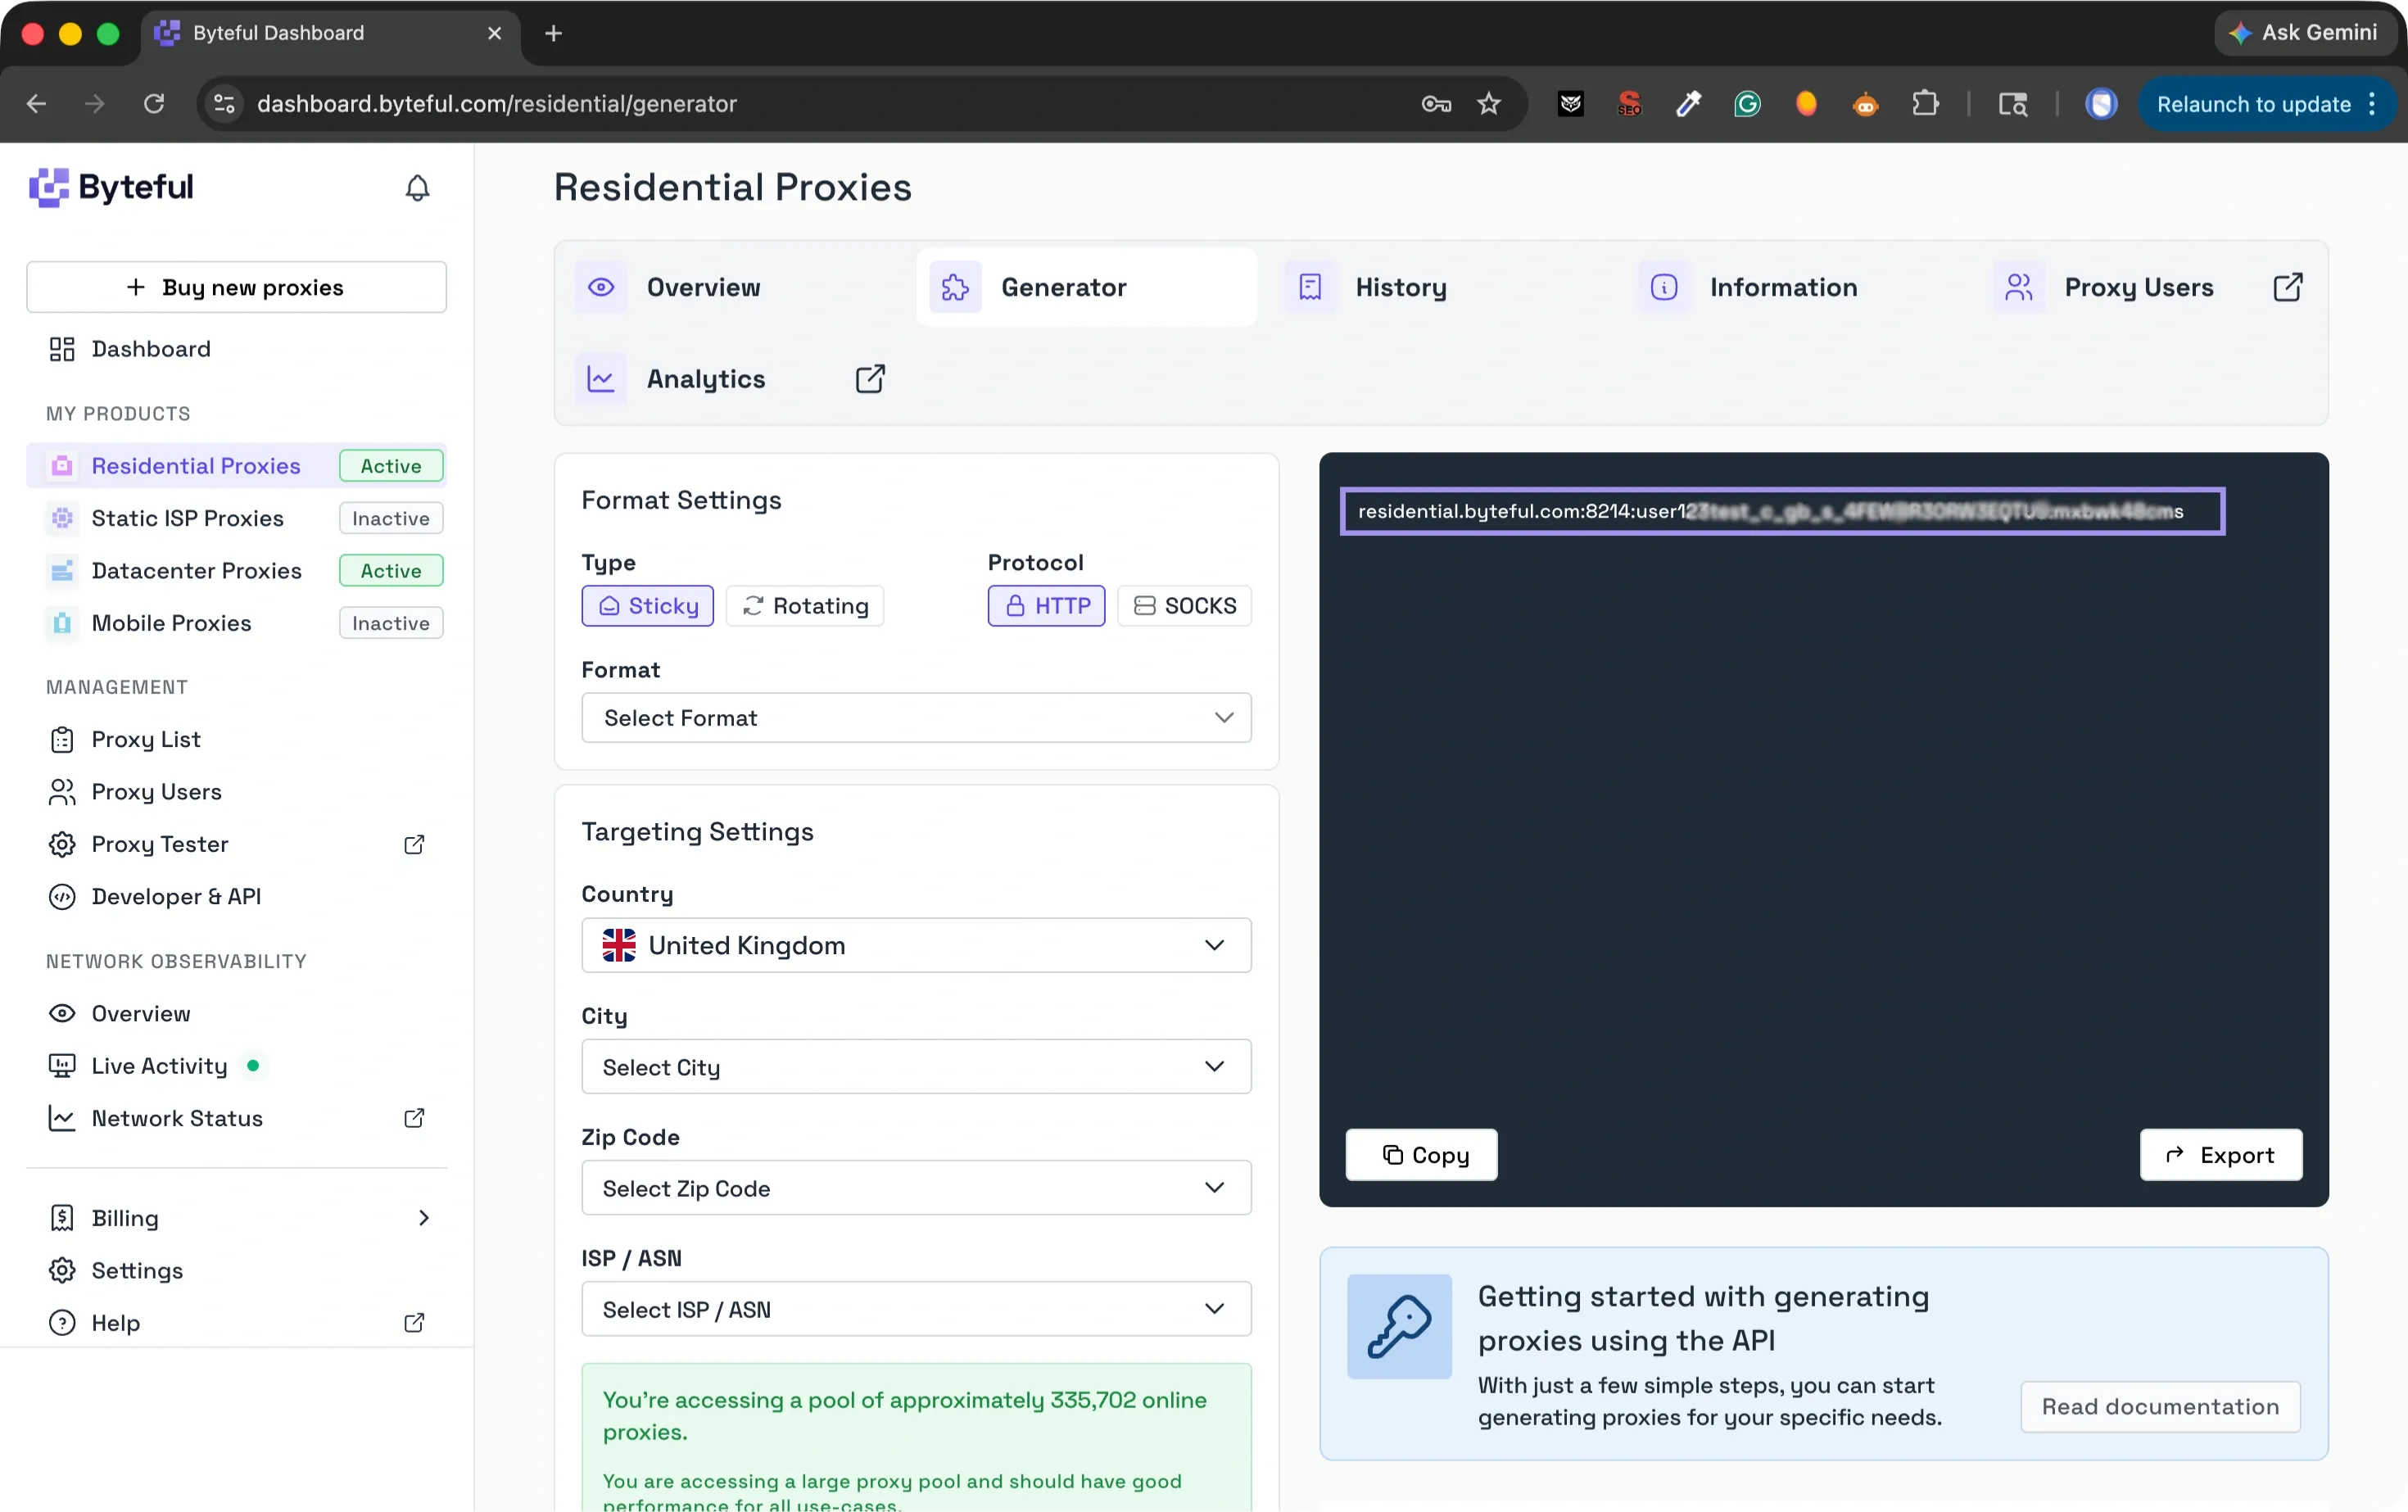This screenshot has width=2408, height=1512.
Task: Switch to the History tab
Action: pos(1441,287)
